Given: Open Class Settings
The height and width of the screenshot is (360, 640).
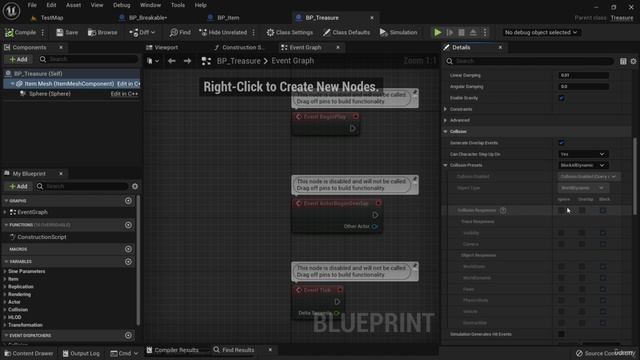Looking at the screenshot, I should pyautogui.click(x=290, y=32).
